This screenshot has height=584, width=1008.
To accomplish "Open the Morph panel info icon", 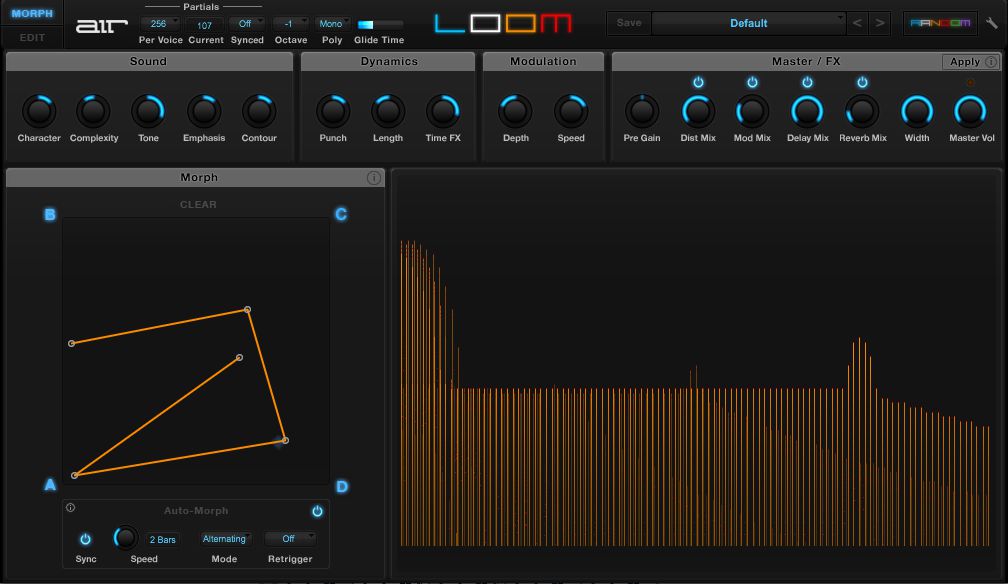I will (374, 178).
